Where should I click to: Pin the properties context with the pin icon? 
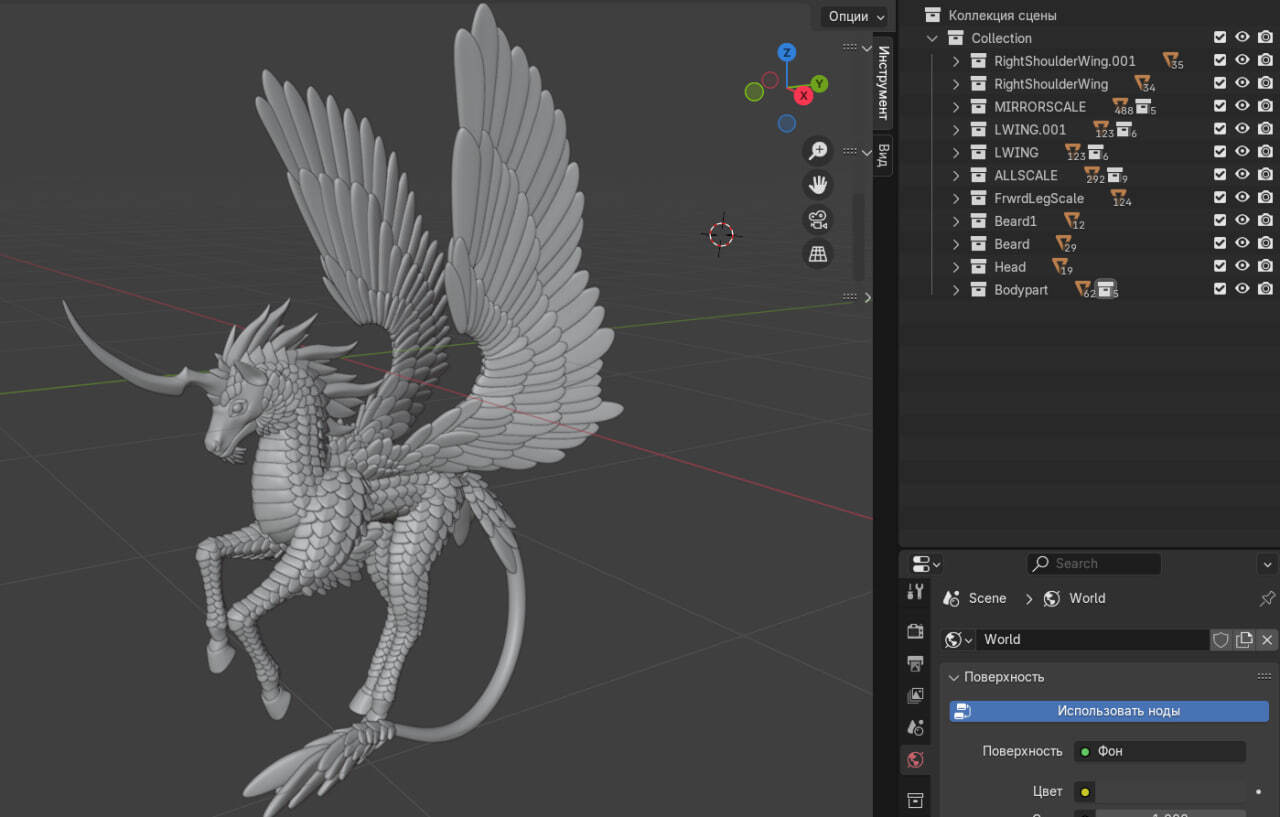pyautogui.click(x=1267, y=598)
